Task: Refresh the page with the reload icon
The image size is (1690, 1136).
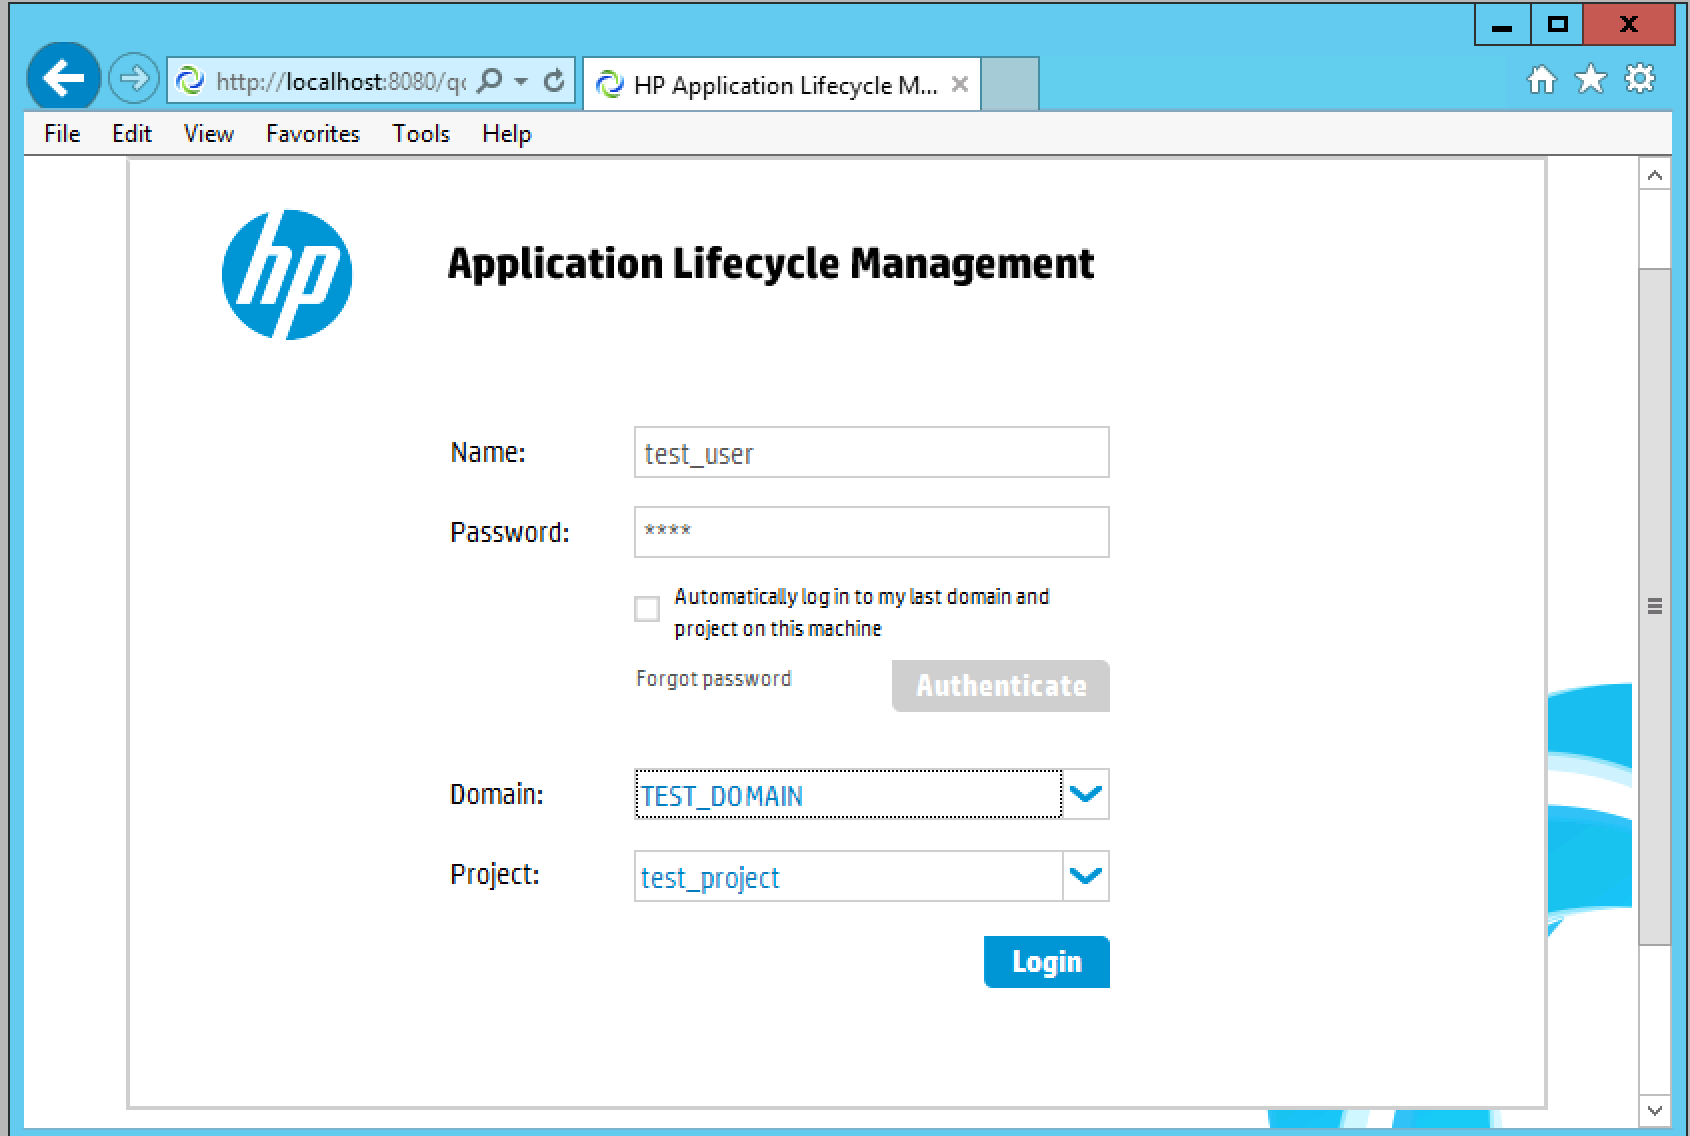Action: tap(553, 81)
